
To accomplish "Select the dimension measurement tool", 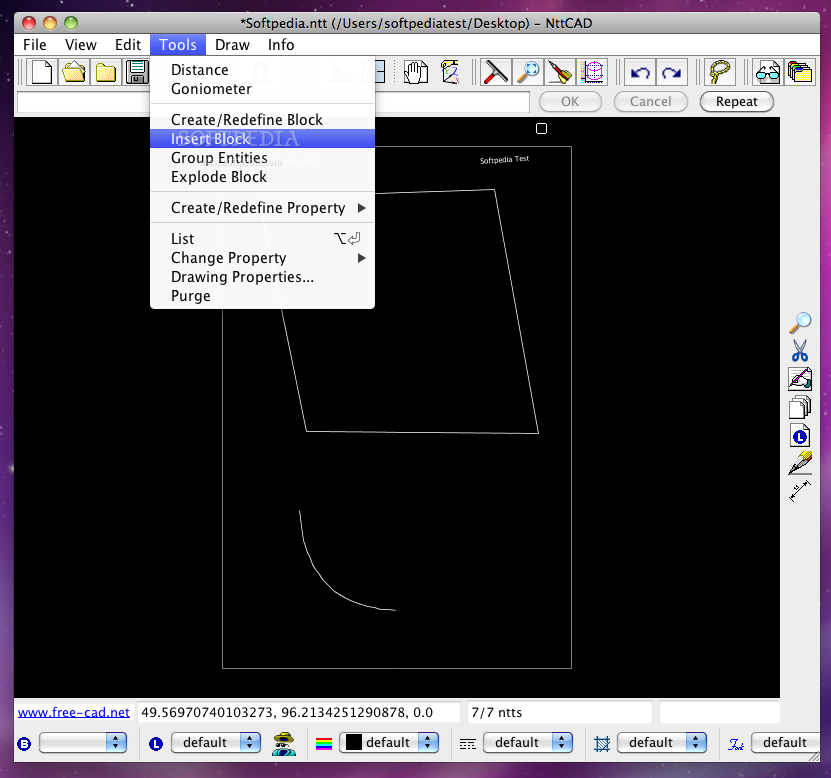I will point(800,491).
